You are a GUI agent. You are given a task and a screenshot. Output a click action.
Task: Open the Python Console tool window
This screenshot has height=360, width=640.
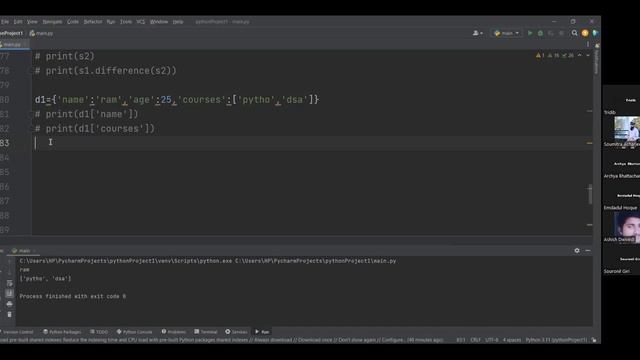(134, 332)
